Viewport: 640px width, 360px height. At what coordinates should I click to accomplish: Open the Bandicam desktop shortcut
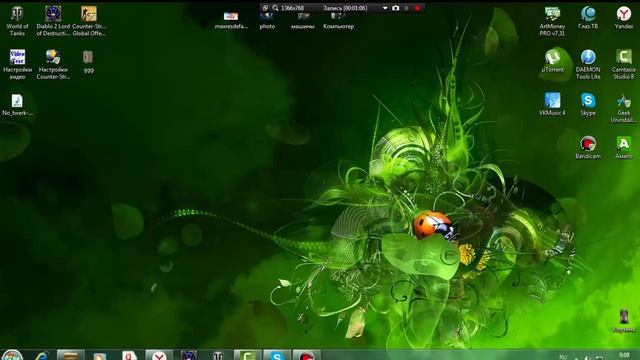(x=588, y=147)
